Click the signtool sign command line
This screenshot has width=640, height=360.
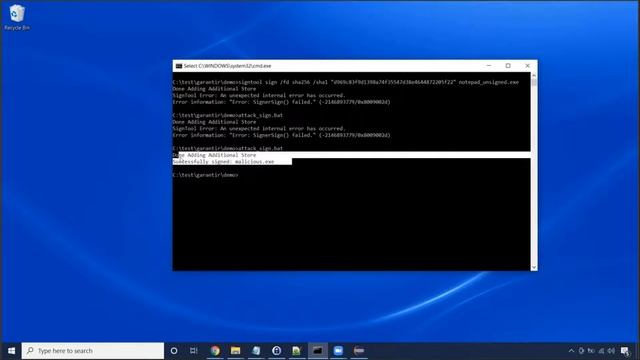346,82
